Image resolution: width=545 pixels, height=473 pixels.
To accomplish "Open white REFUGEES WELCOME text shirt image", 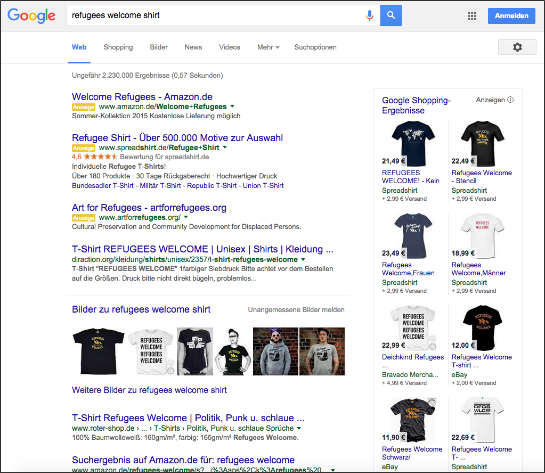I will (151, 351).
